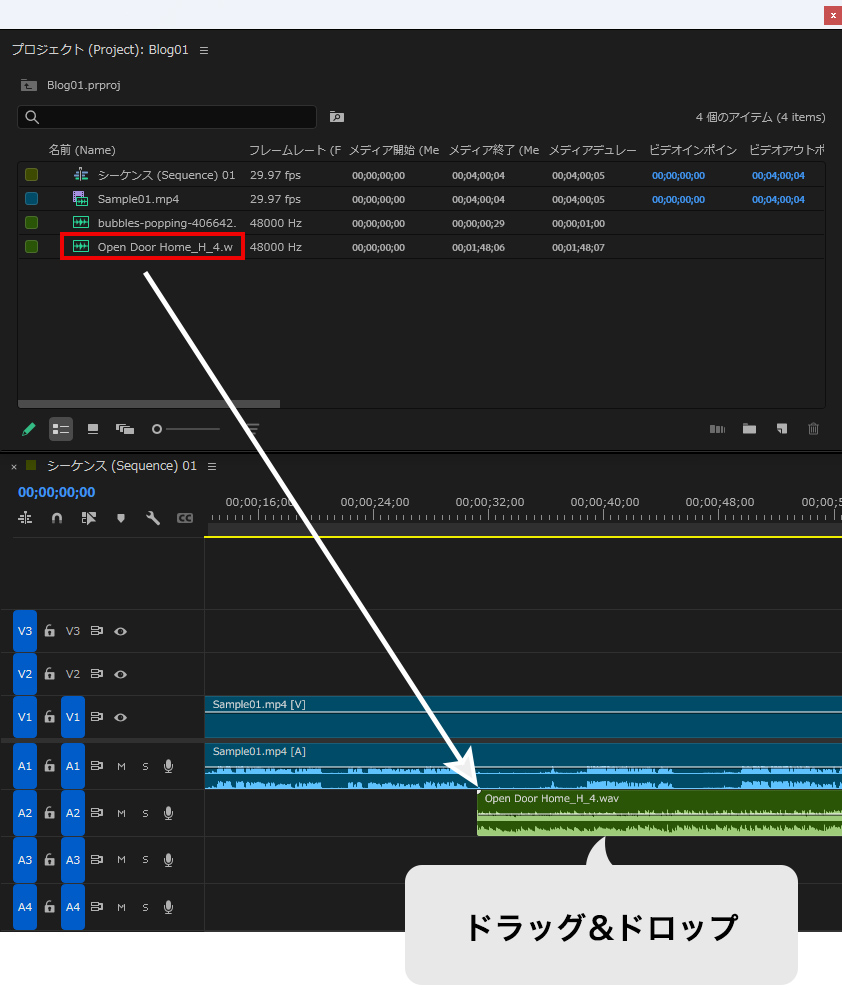
Task: Open Sequence 01 panel menu
Action: pos(212,467)
